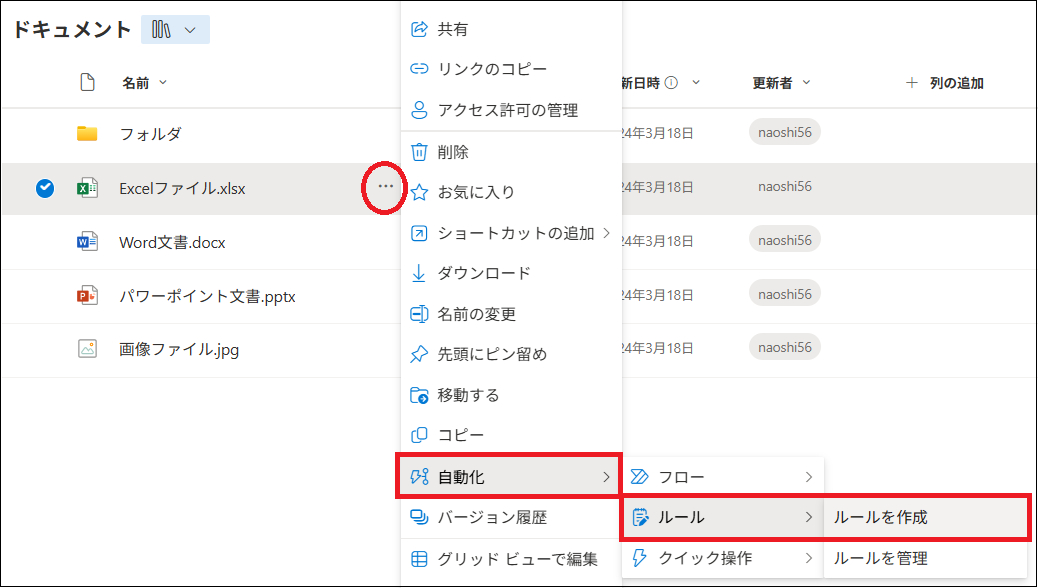Click the share icon in context menu
This screenshot has width=1038, height=588.
[419, 29]
